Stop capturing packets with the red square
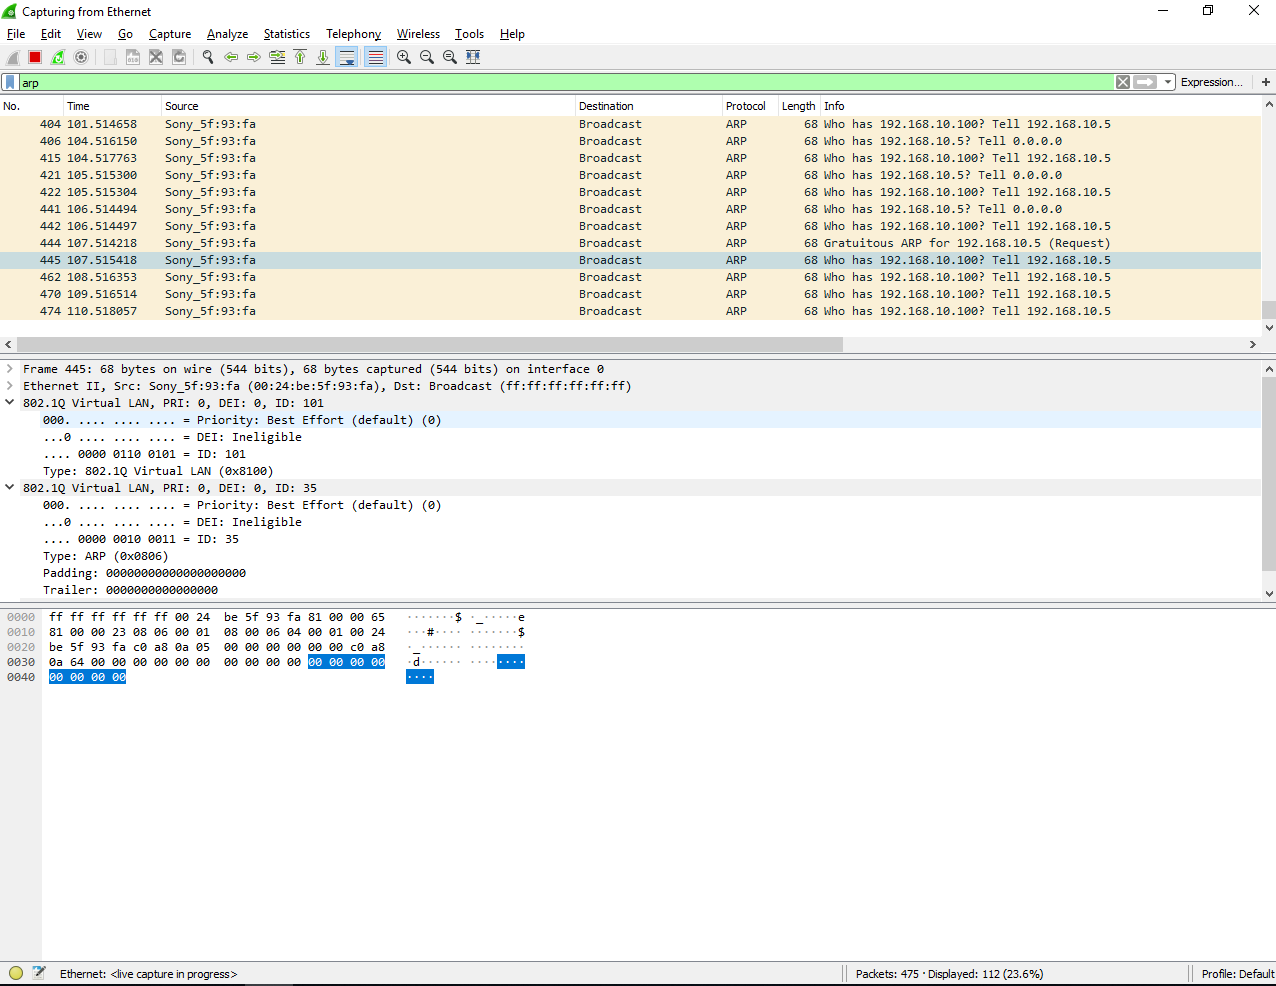The height and width of the screenshot is (986, 1276). click(x=35, y=57)
